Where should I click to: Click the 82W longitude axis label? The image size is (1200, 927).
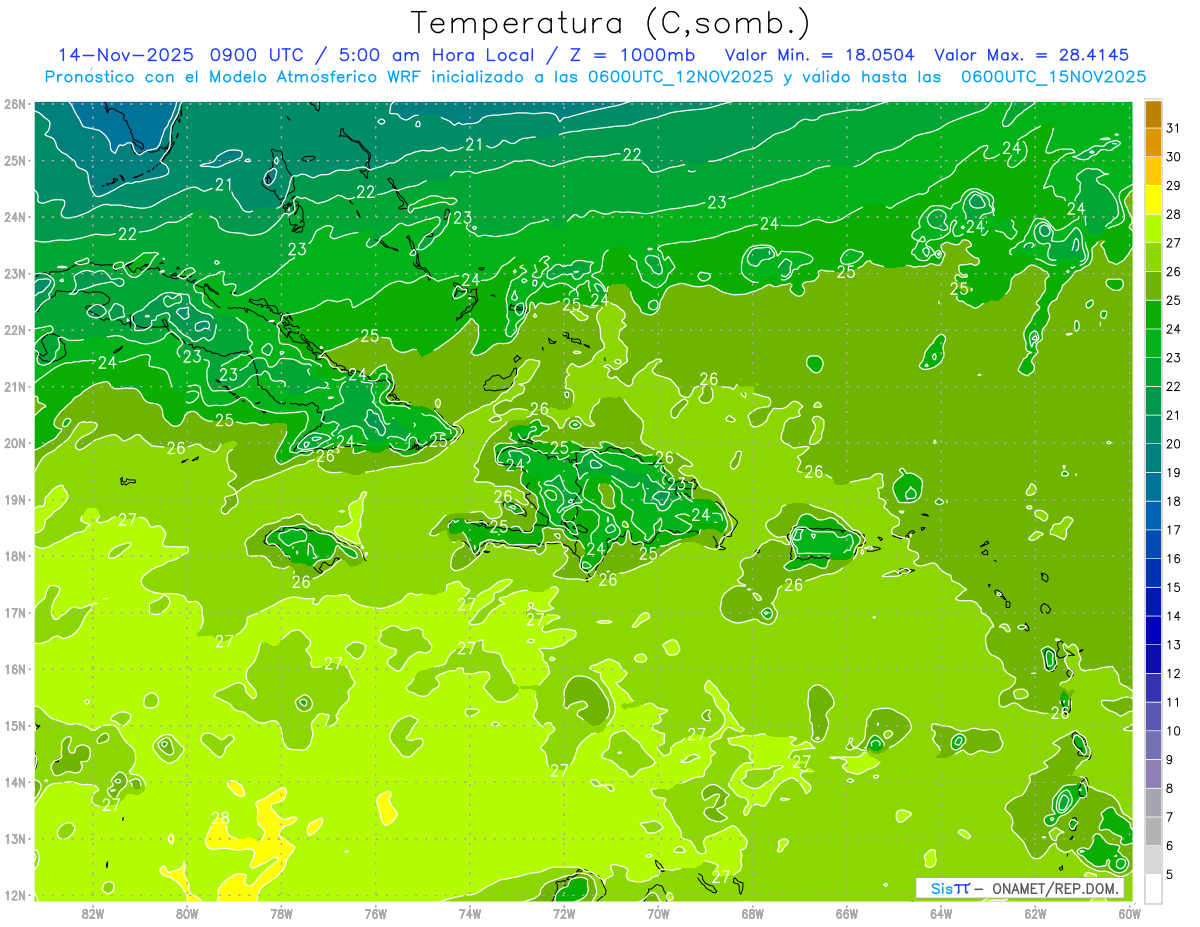click(x=93, y=913)
